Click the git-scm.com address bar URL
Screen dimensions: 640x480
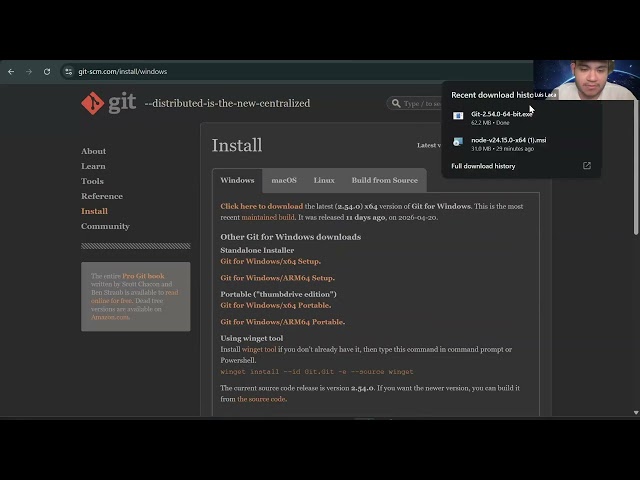click(122, 72)
